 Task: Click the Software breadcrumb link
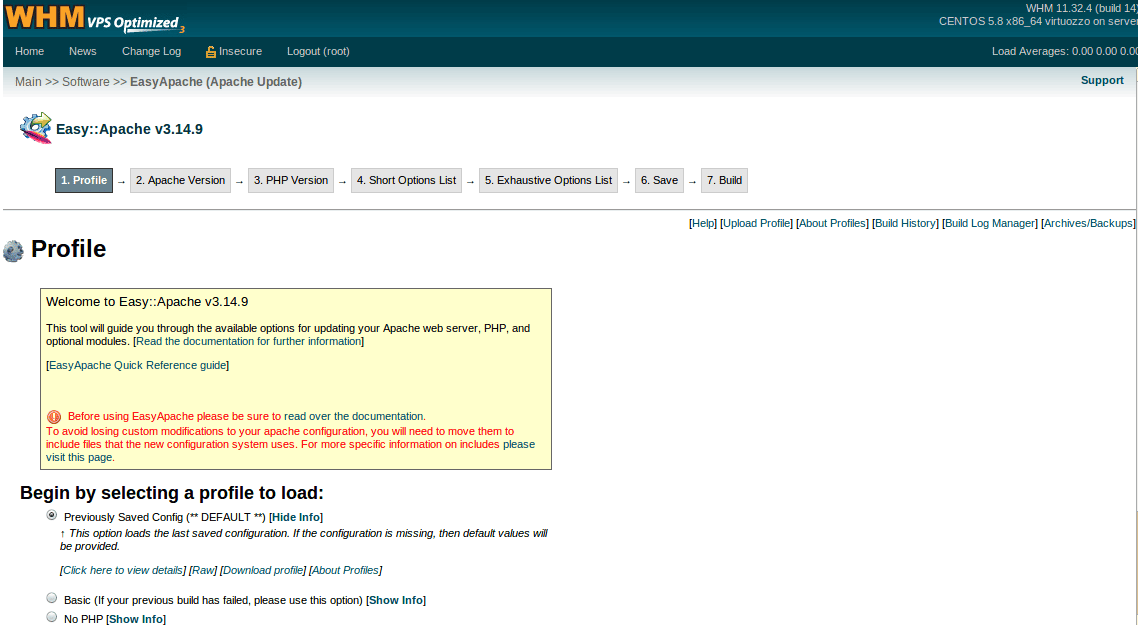(x=86, y=82)
